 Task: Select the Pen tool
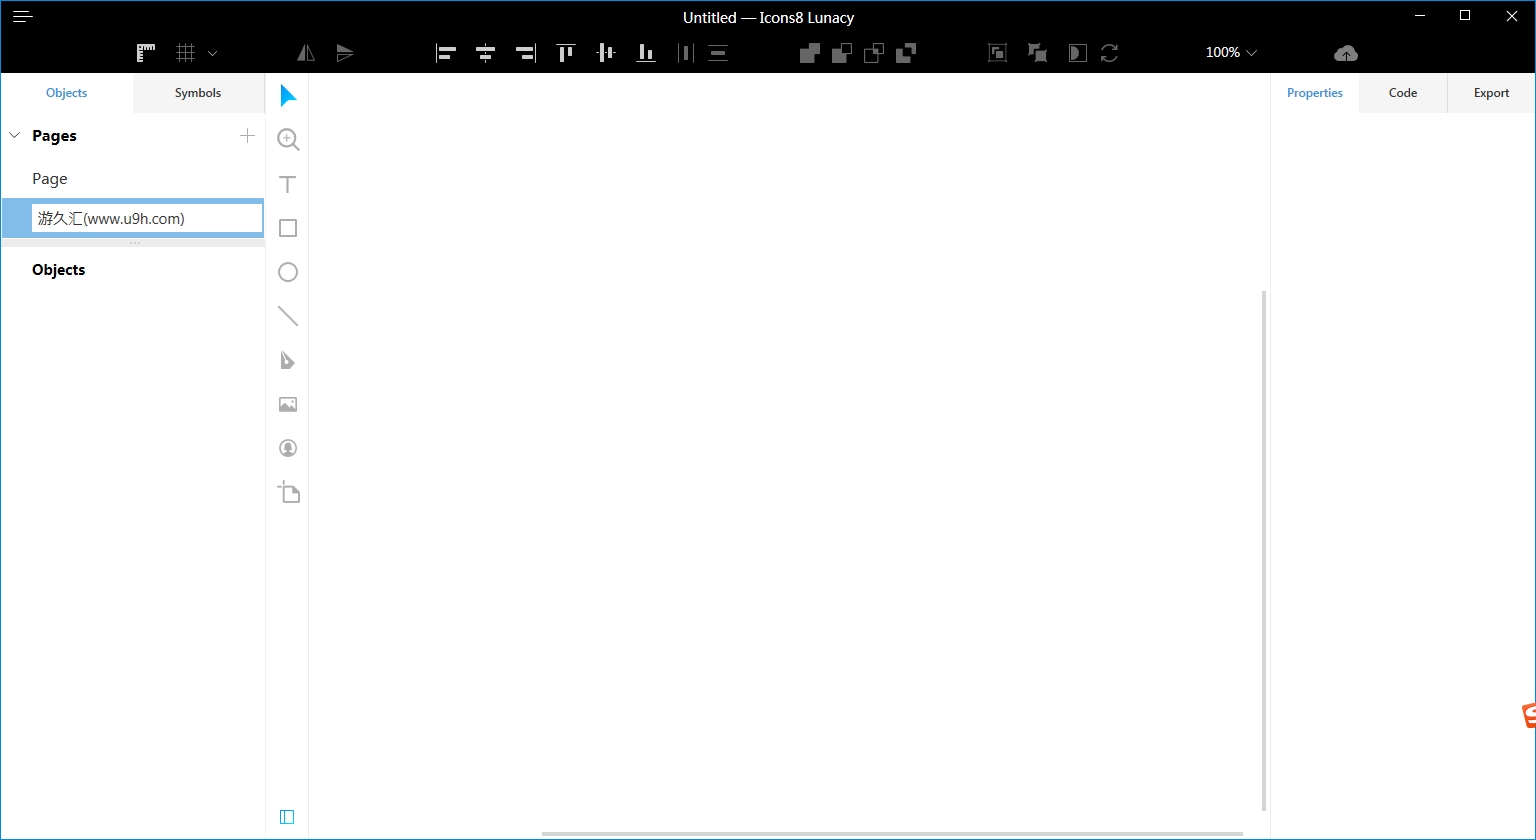pos(288,360)
